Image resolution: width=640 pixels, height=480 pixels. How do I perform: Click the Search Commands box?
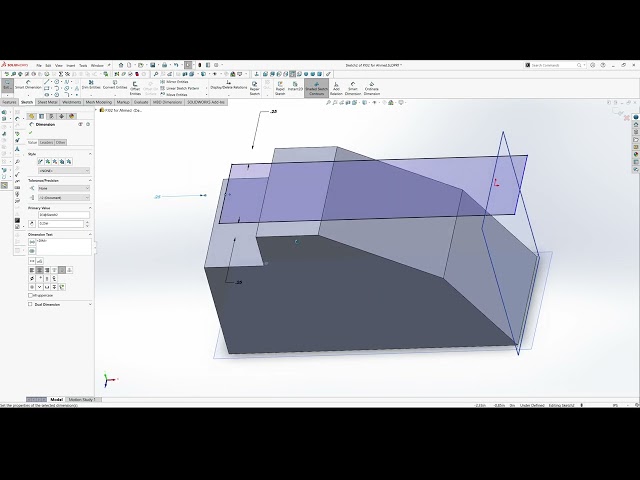(x=555, y=65)
